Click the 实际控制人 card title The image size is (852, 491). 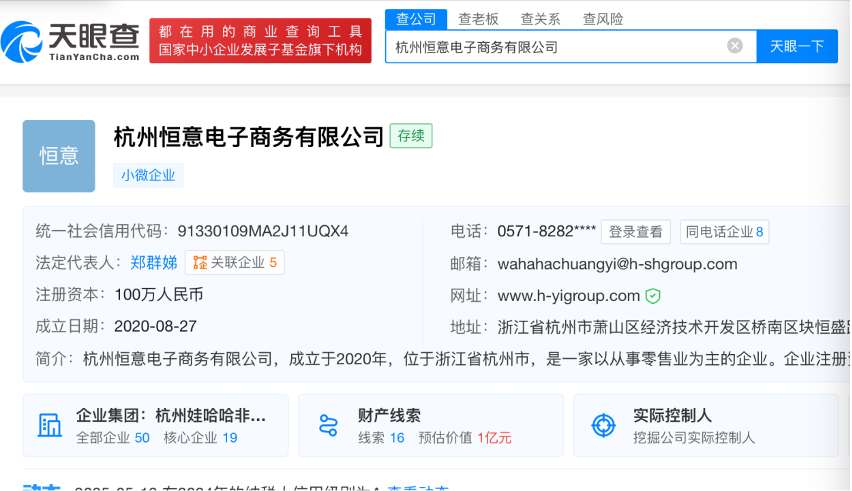[x=672, y=416]
